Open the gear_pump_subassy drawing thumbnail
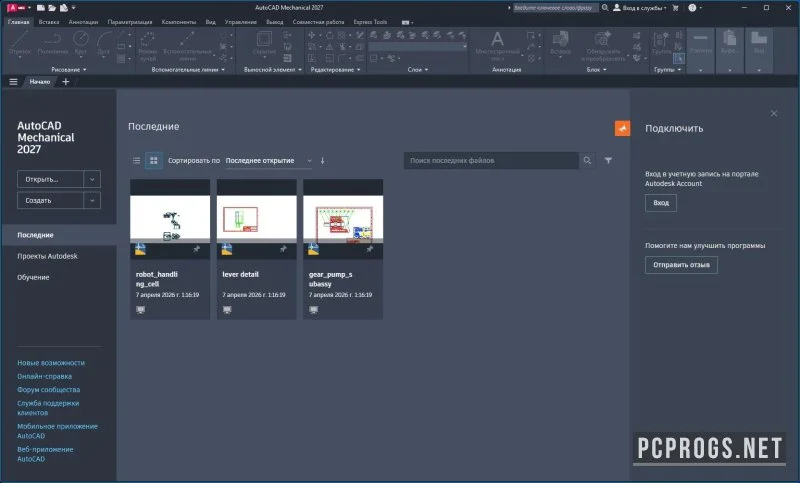The width and height of the screenshot is (800, 483). [x=343, y=219]
